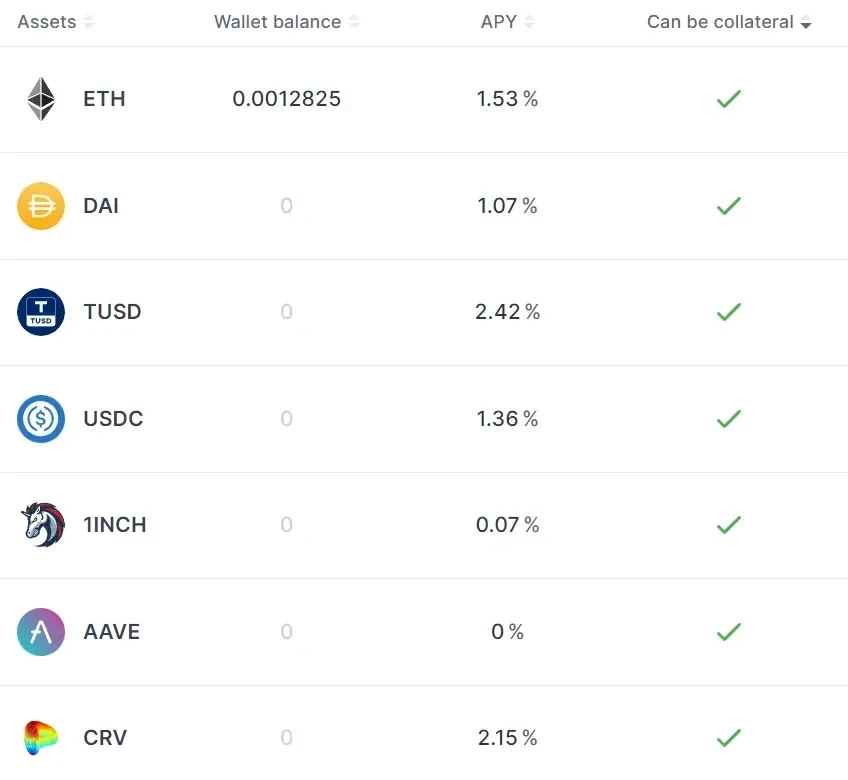Select the 1INCH unicorn icon
This screenshot has height=780, width=848.
[42, 525]
